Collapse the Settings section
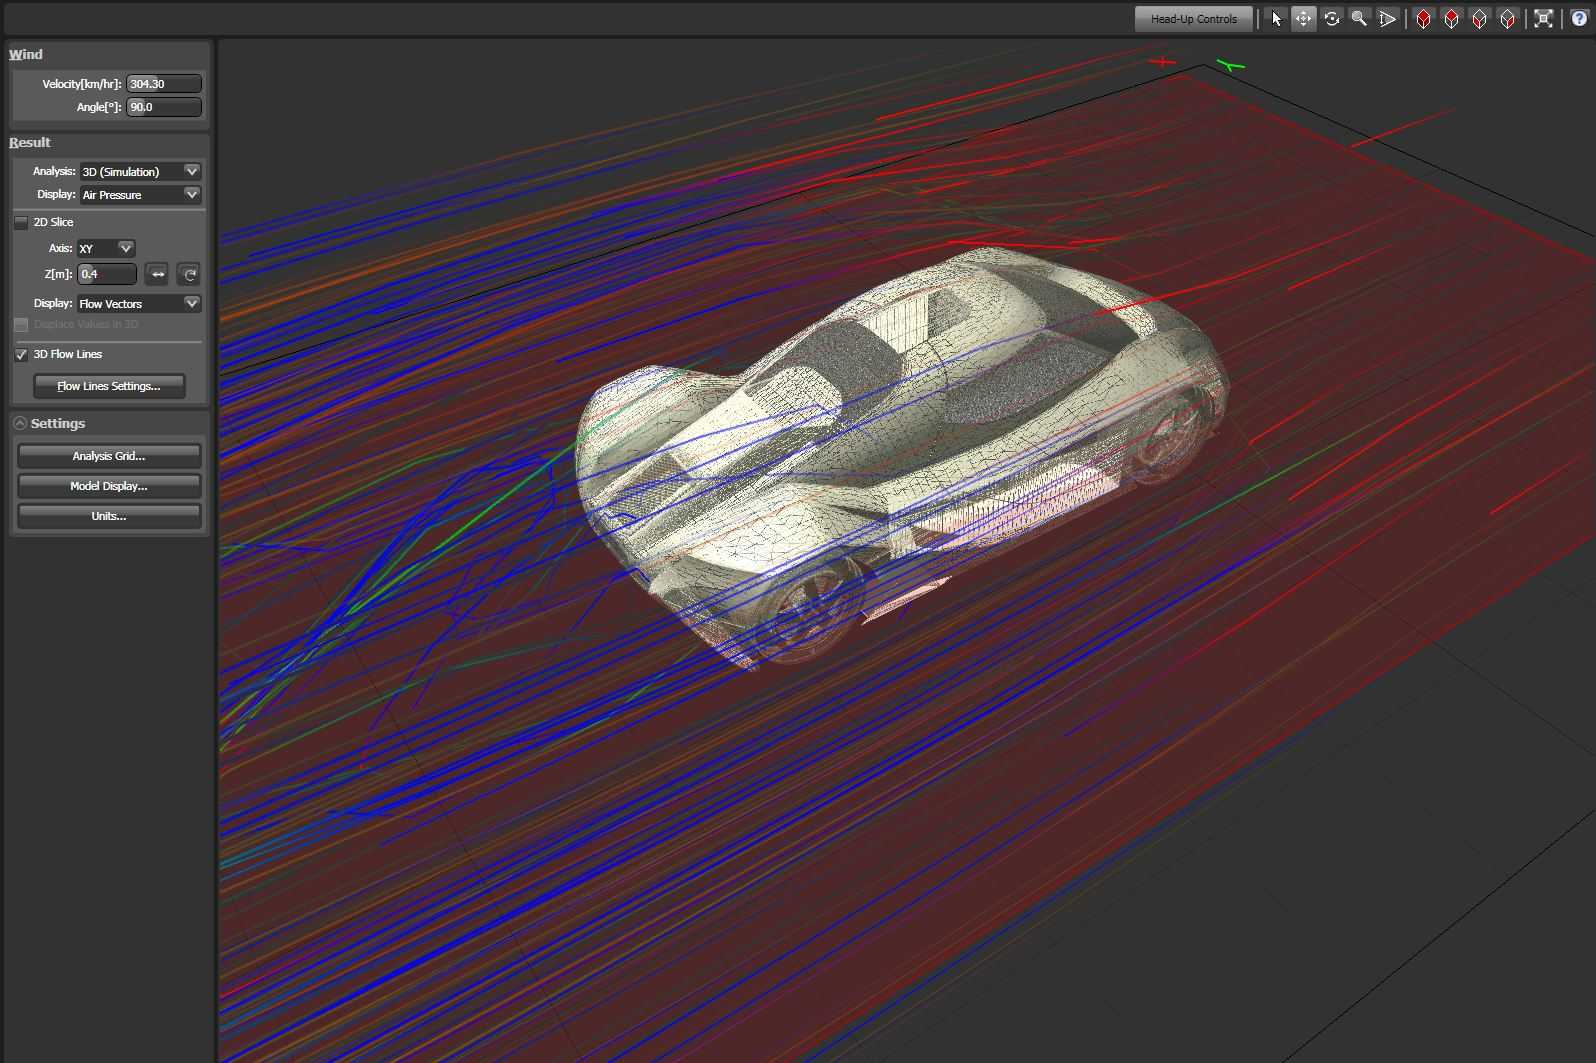Image resolution: width=1596 pixels, height=1063 pixels. 20,424
